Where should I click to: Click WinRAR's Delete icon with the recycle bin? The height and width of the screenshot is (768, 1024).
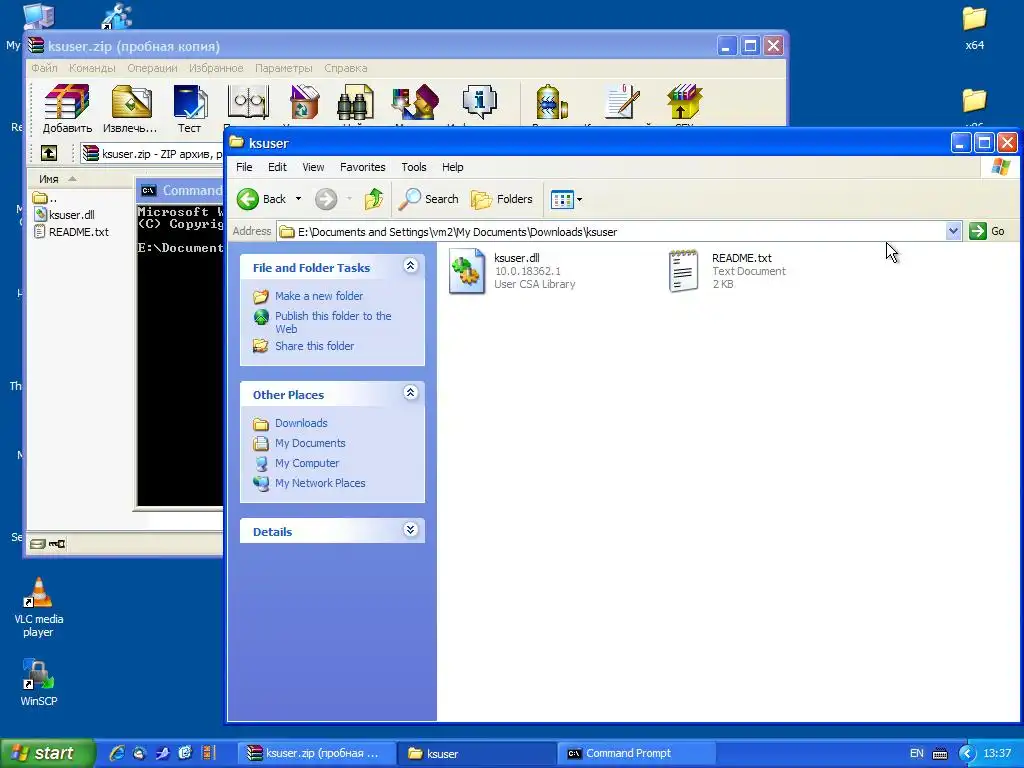(x=304, y=104)
